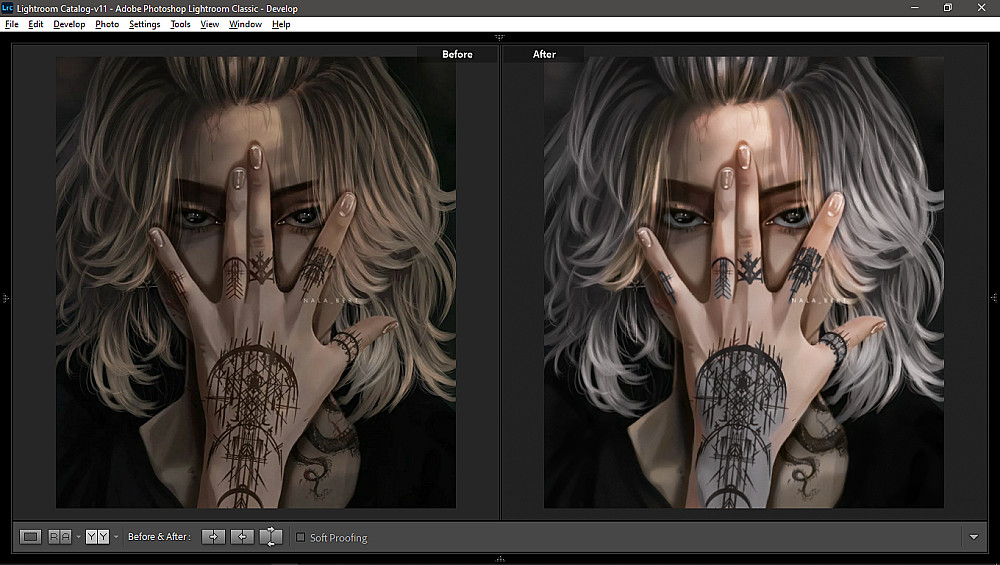The image size is (1000, 565).
Task: Open the Develop menu
Action: point(69,24)
